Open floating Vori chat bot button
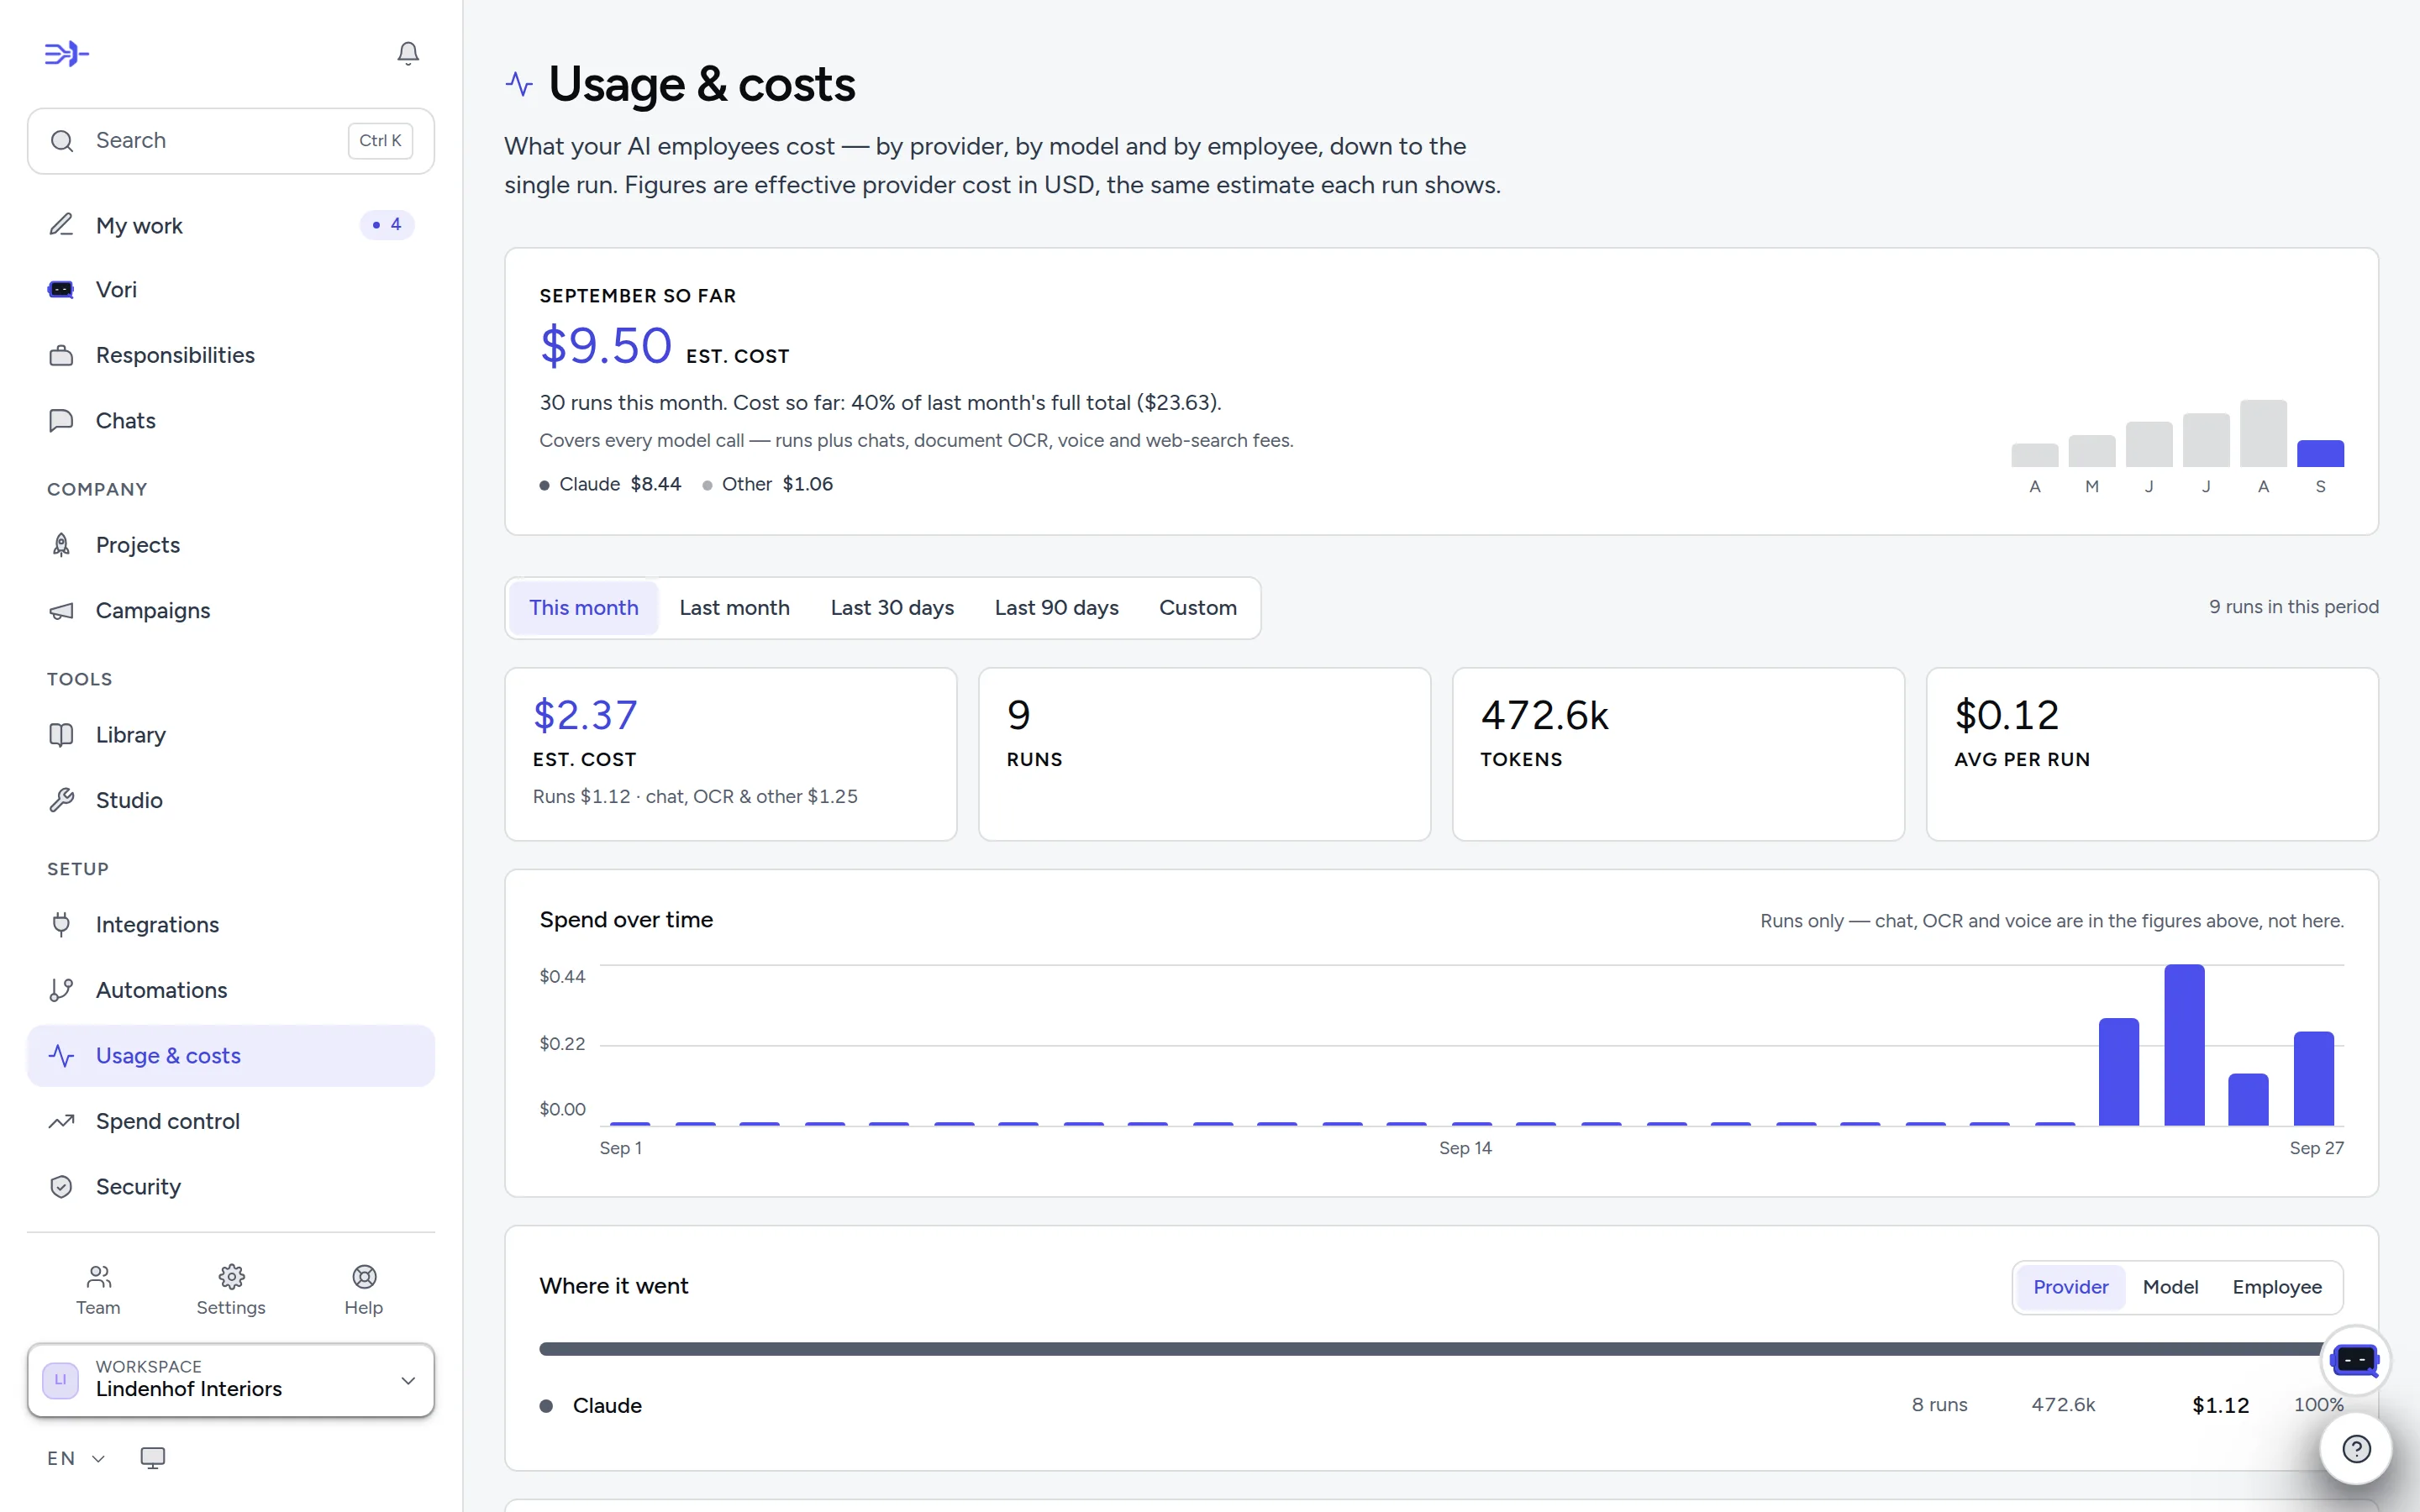 coord(2355,1360)
